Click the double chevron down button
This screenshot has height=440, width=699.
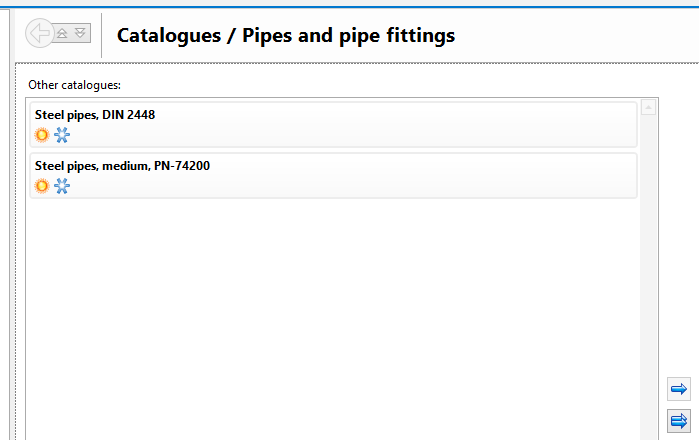pos(81,34)
